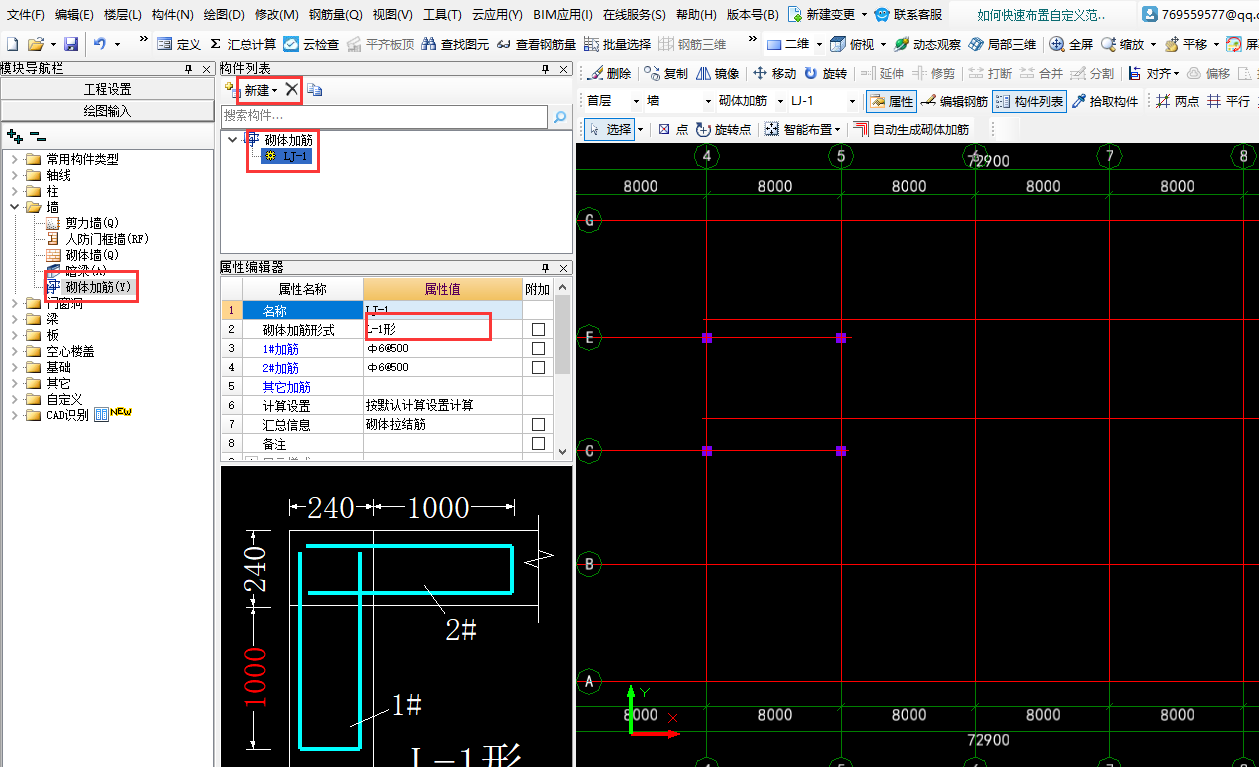Toggle the 属性 (properties) panel button
Screen dimensions: 1259x767
[x=891, y=101]
